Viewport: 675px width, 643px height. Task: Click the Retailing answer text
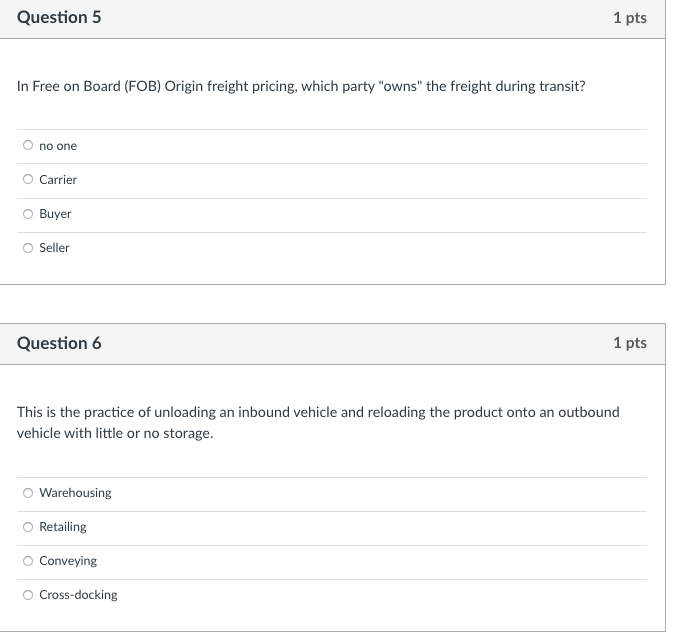63,527
